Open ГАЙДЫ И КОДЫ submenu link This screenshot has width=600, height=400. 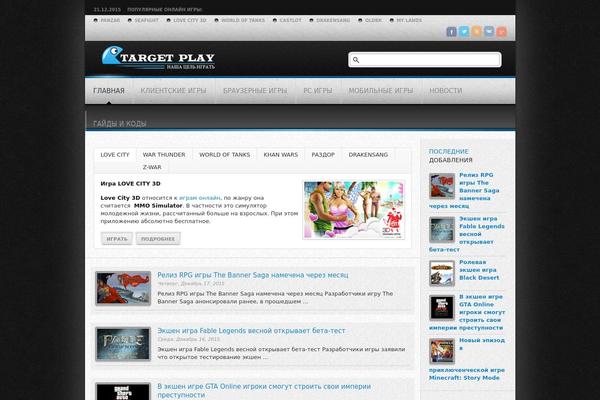(x=119, y=124)
